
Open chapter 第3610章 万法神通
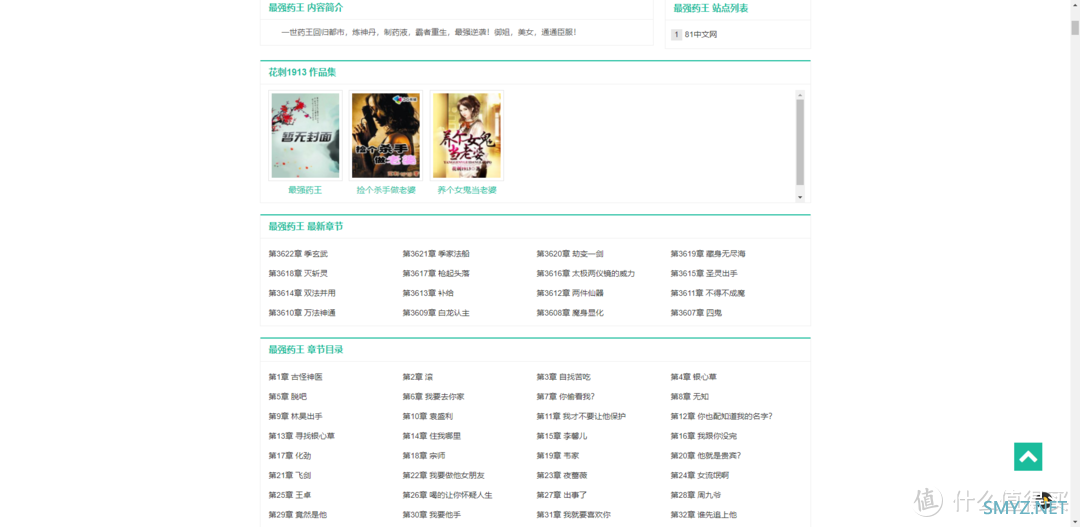(302, 313)
